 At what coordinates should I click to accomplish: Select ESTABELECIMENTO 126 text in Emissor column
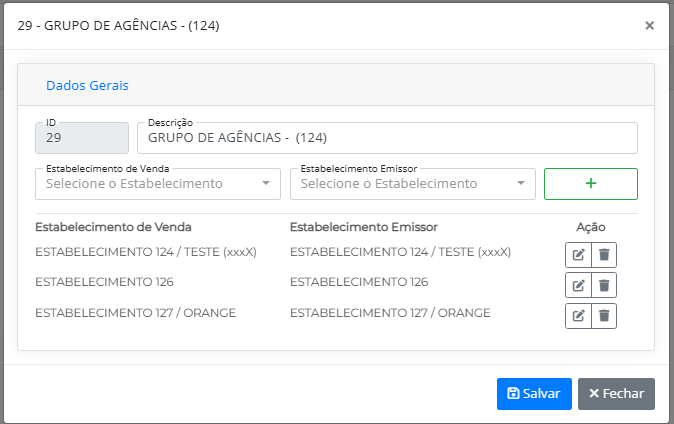click(x=359, y=282)
